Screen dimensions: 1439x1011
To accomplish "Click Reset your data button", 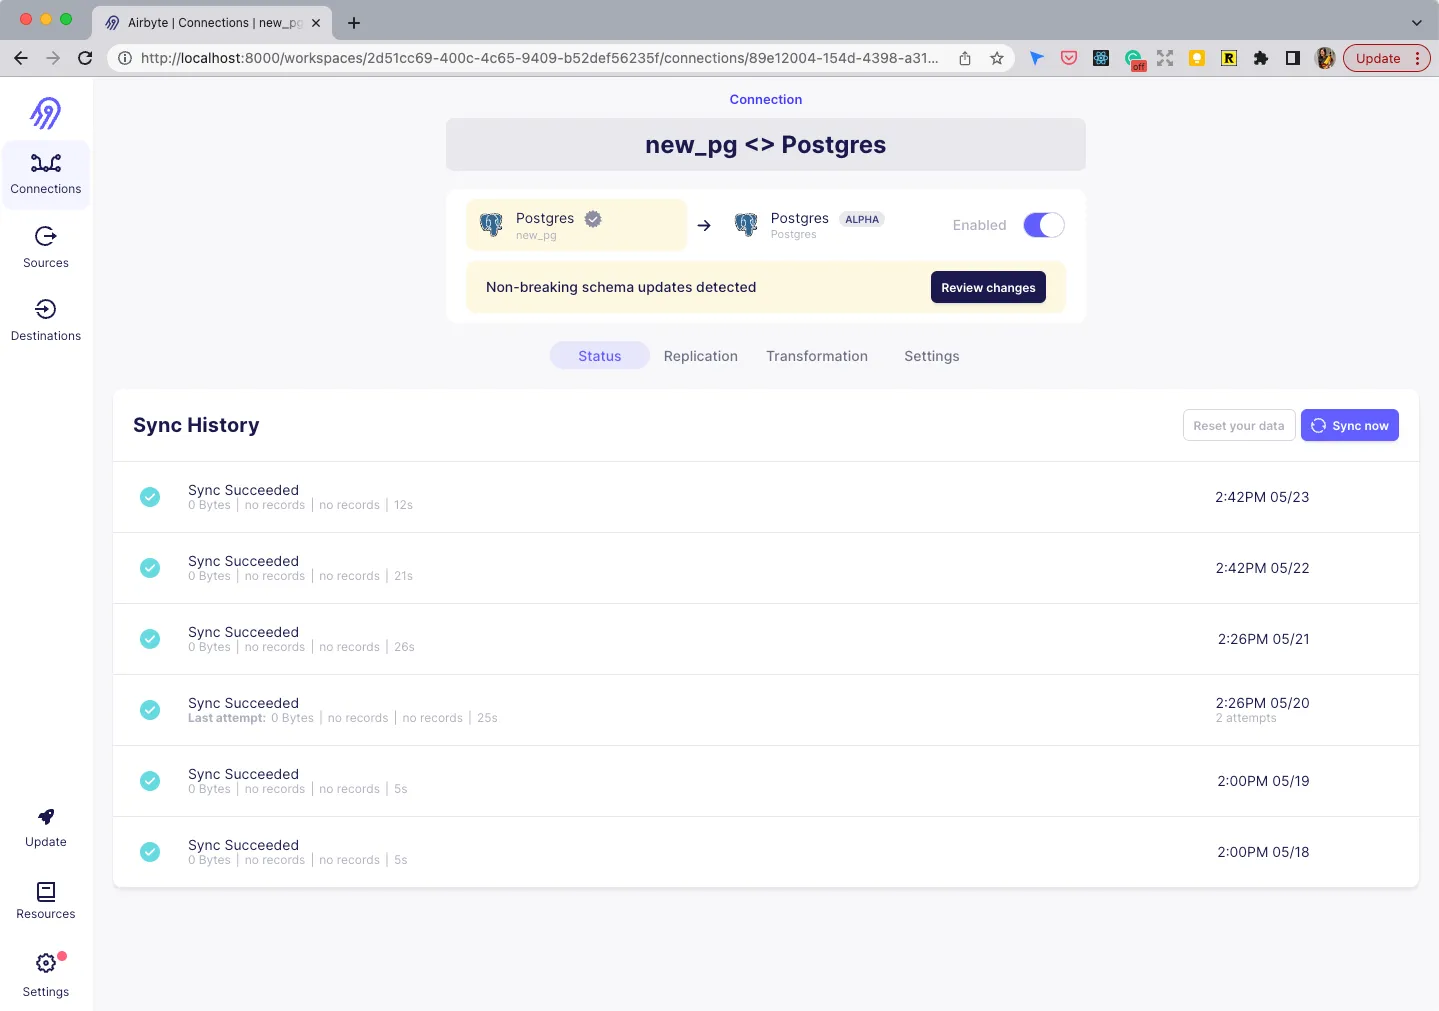I will pyautogui.click(x=1239, y=425).
